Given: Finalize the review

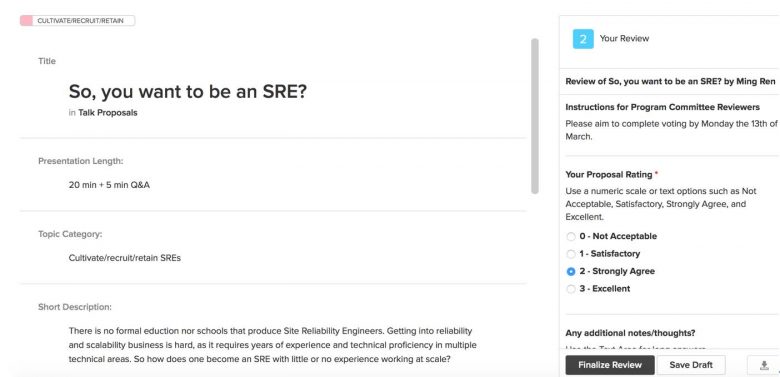Looking at the screenshot, I should coord(610,365).
